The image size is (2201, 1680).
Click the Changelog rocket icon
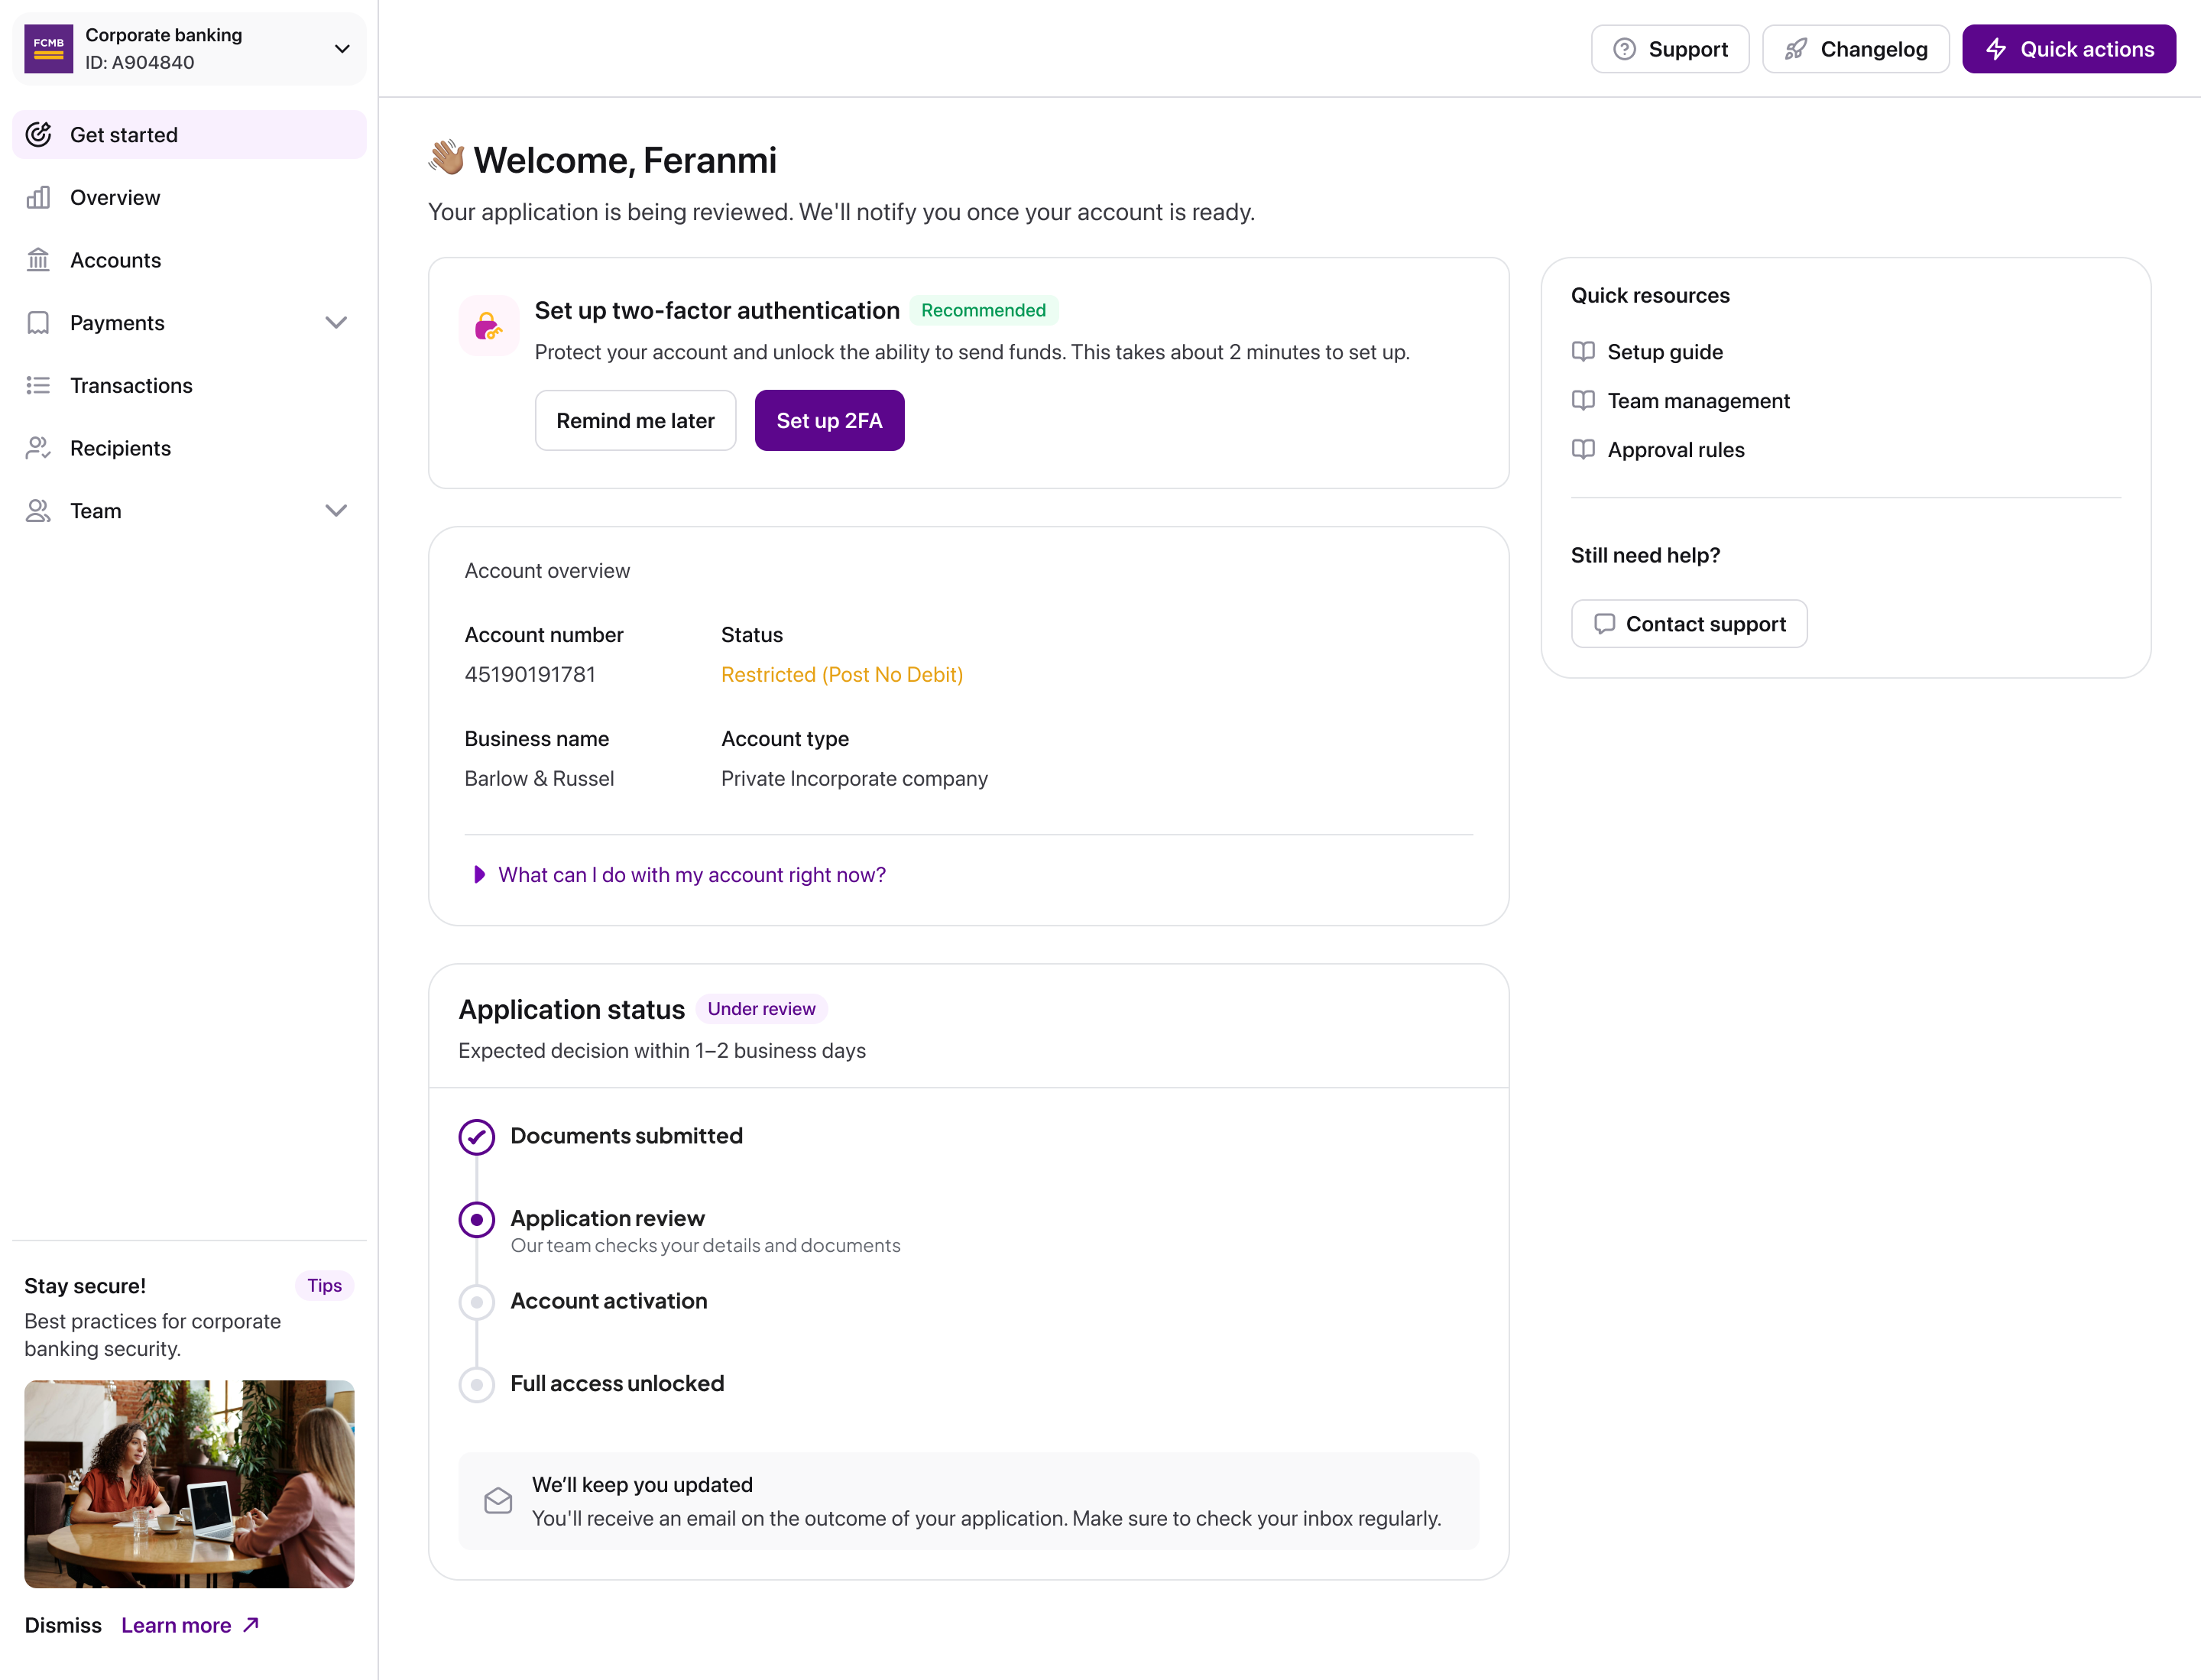click(1796, 49)
